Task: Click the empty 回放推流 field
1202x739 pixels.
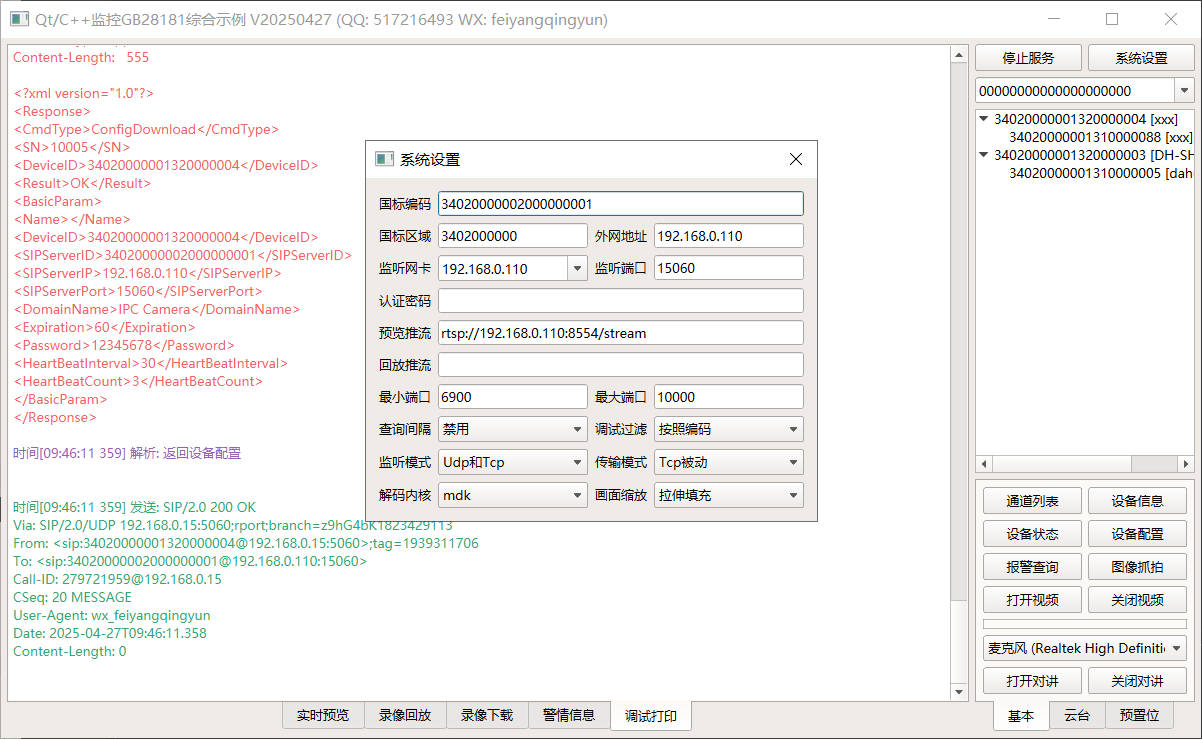Action: [x=620, y=364]
